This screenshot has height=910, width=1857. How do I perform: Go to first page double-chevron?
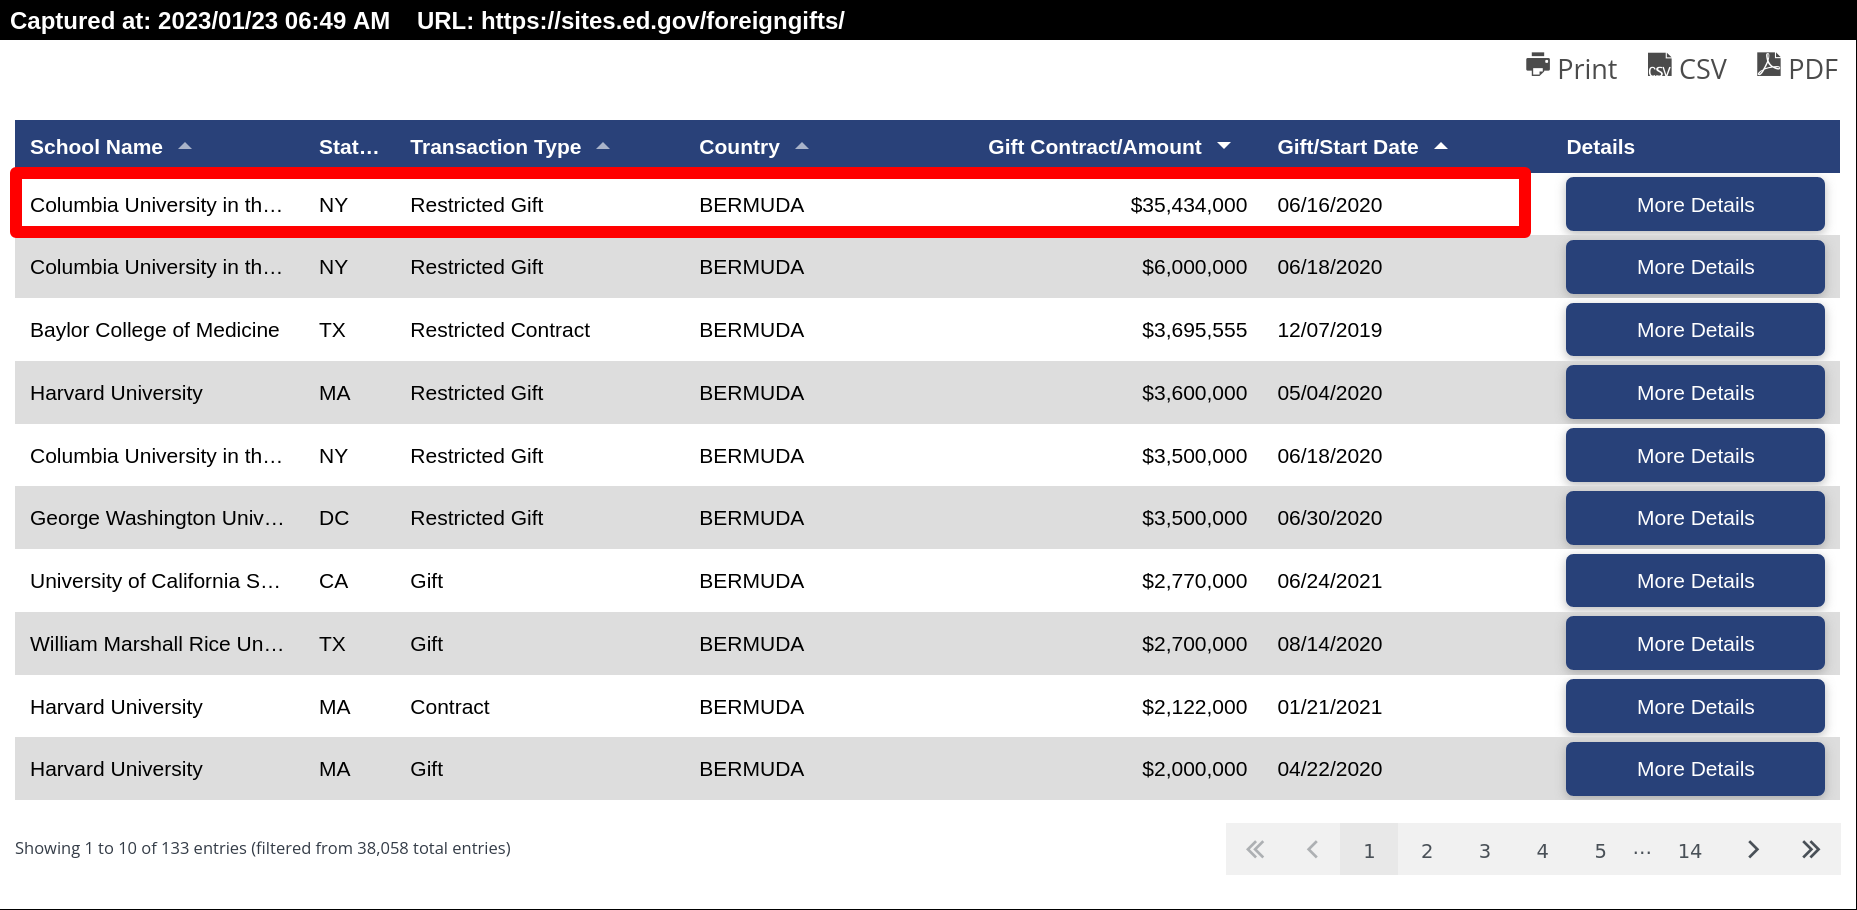pos(1255,850)
